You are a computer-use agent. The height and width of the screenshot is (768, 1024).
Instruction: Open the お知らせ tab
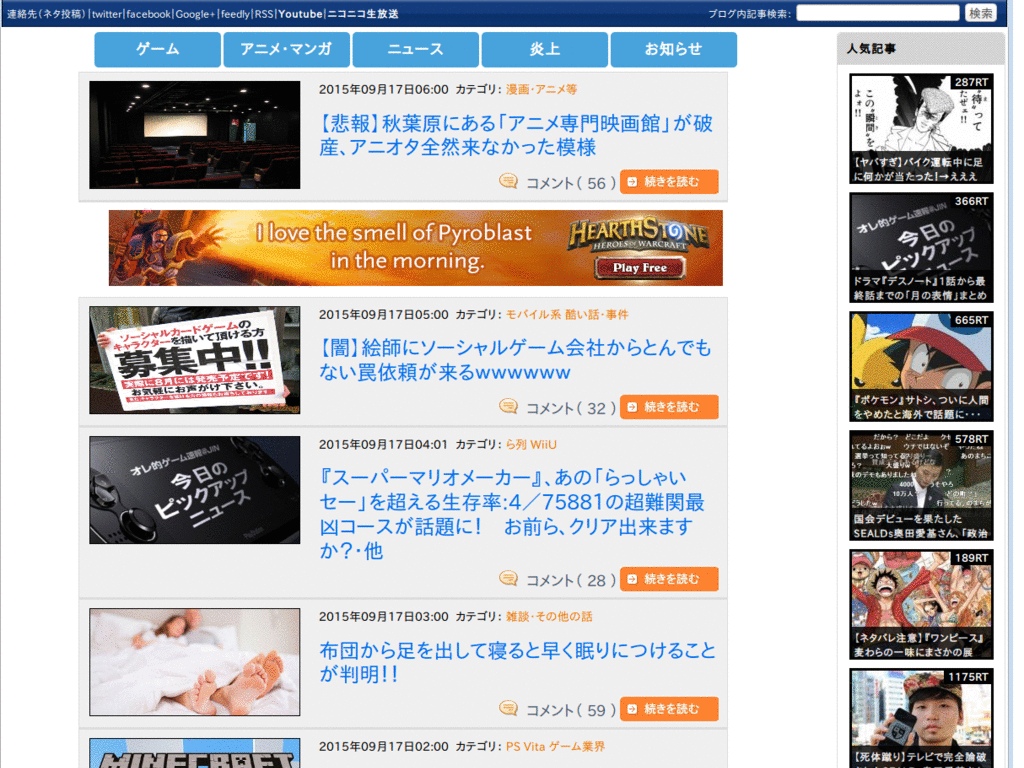(x=673, y=50)
